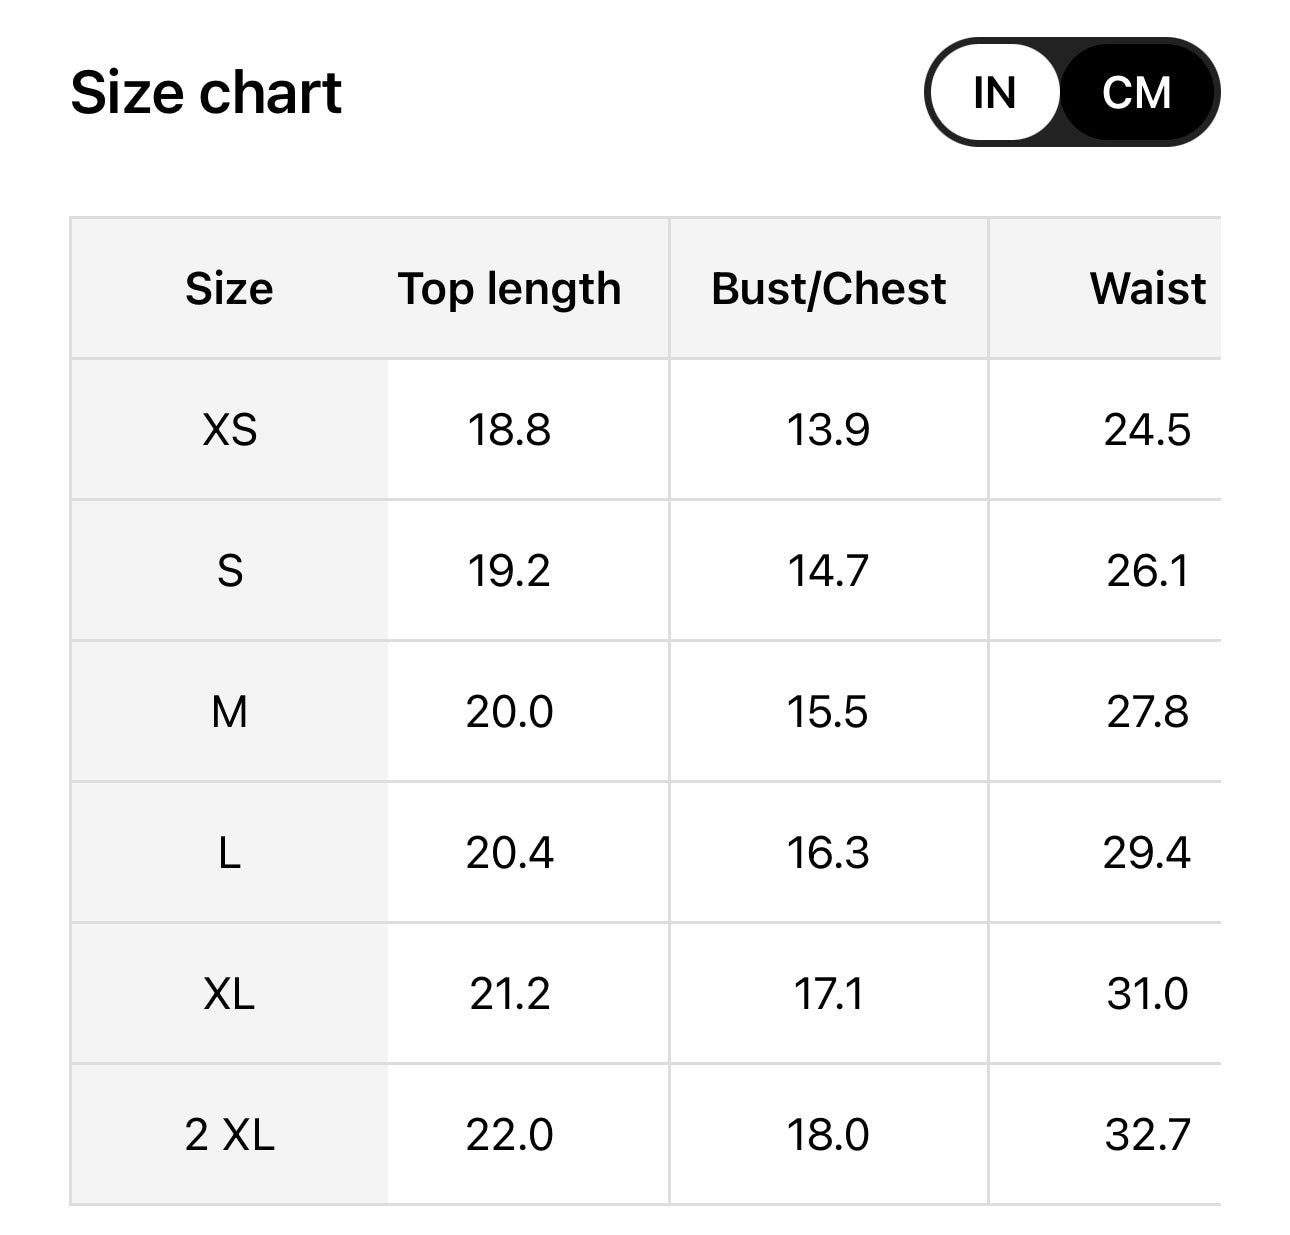Click 2 XL waist value 32.7

pos(1147,1135)
